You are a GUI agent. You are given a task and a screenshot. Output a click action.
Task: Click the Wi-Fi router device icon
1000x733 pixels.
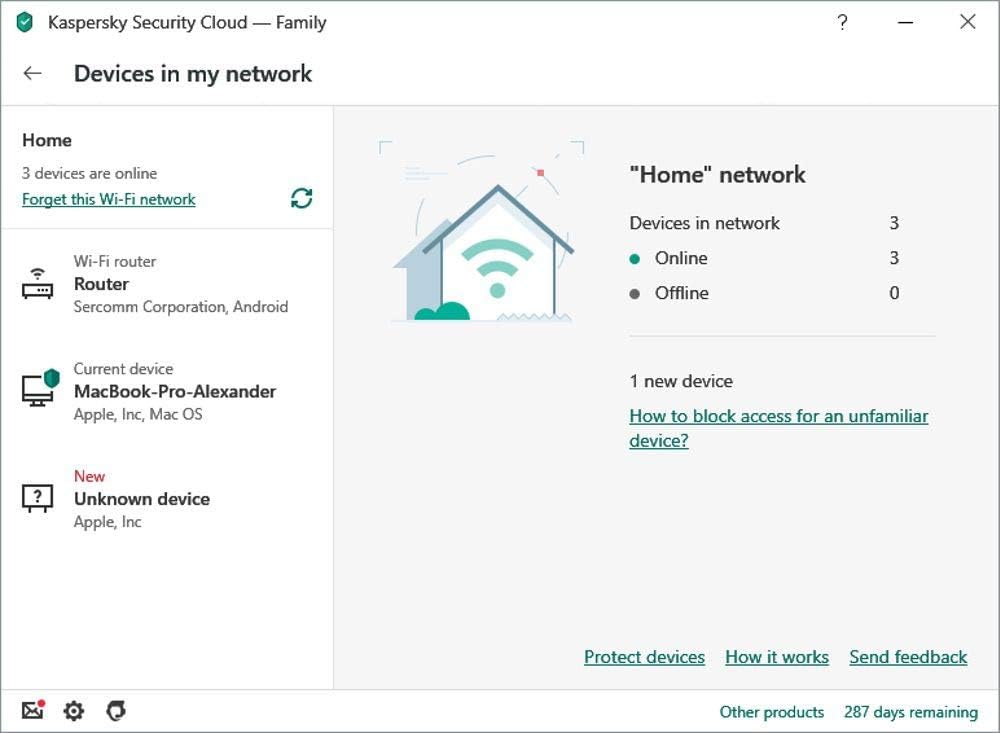click(38, 284)
